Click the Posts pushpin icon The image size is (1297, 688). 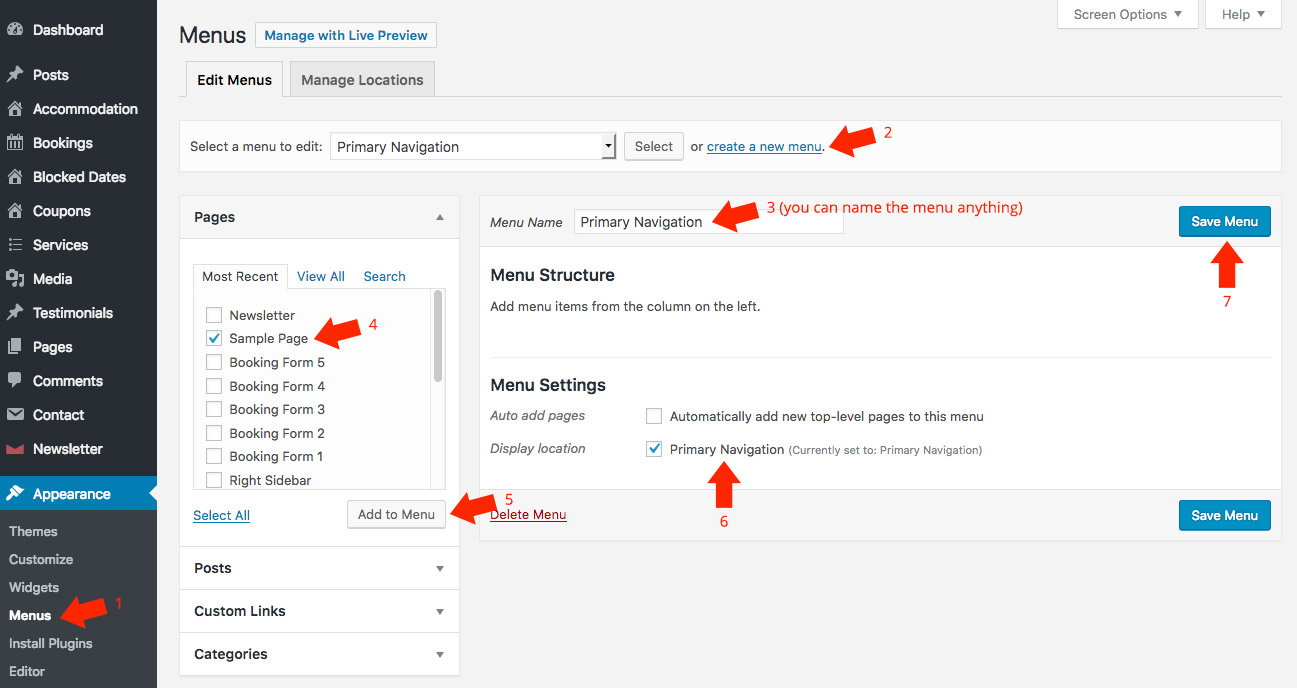15,75
